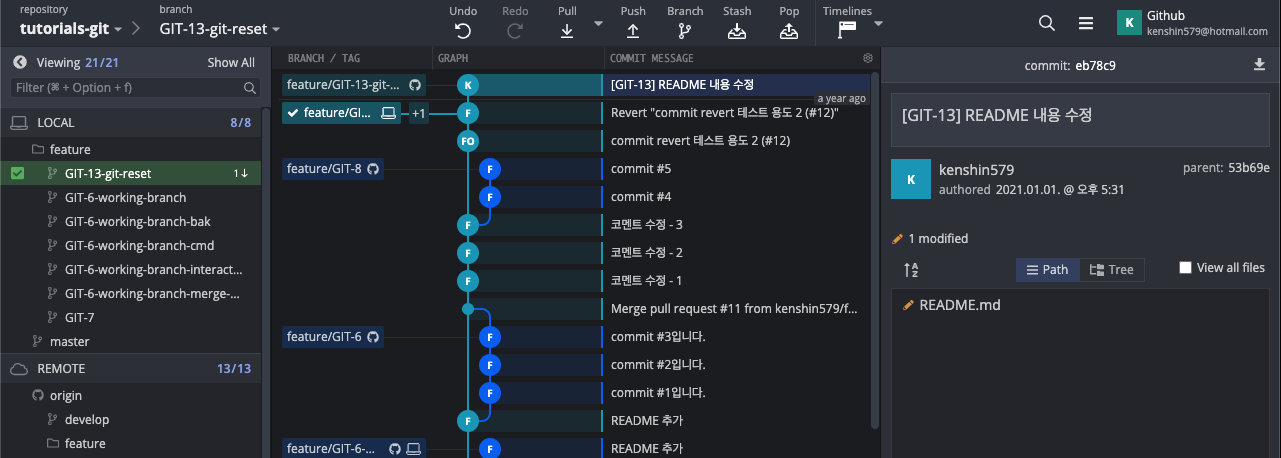The image size is (1281, 458).
Task: Click the Undo icon in toolbar
Action: click(462, 30)
